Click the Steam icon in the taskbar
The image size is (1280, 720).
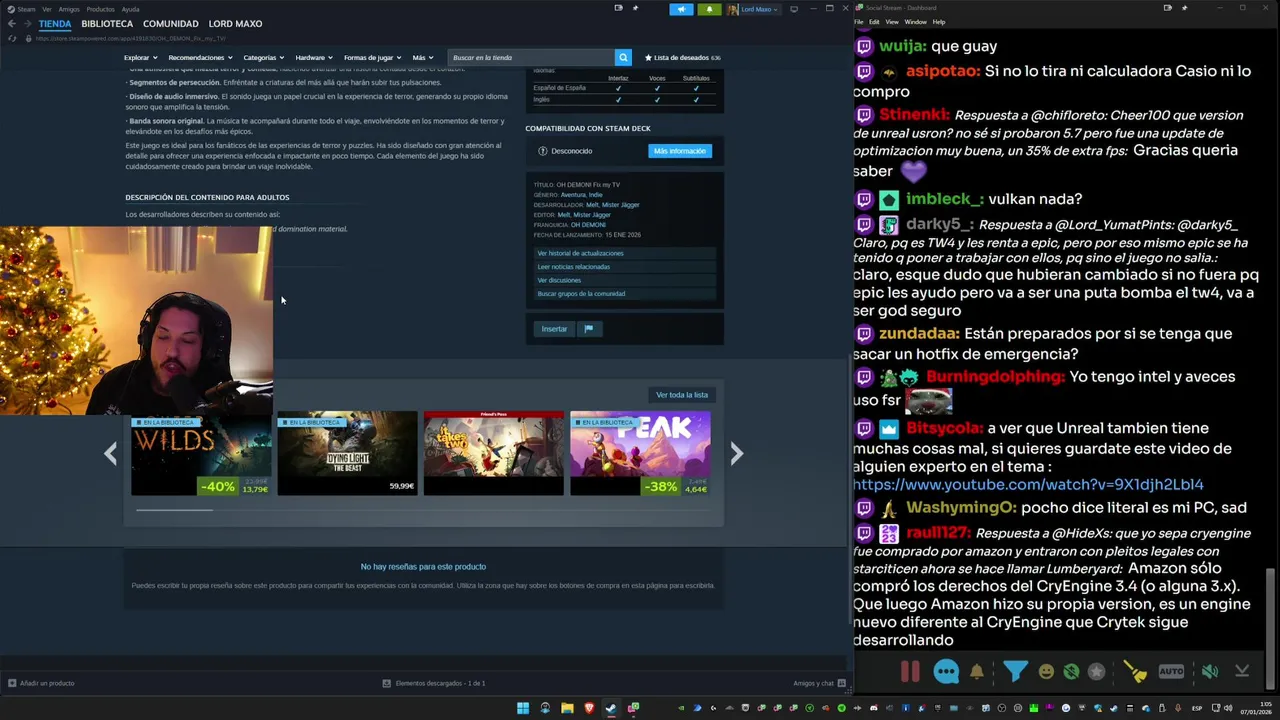pyautogui.click(x=611, y=708)
